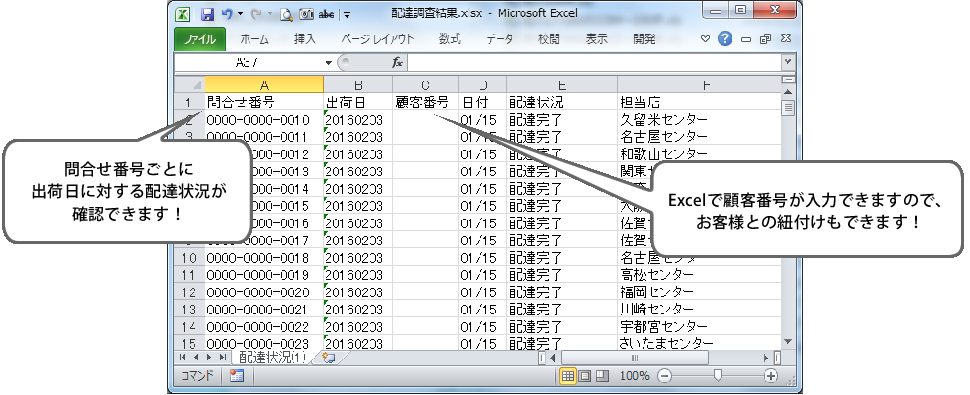The image size is (970, 395).
Task: Click the macro record icon in status bar
Action: click(x=237, y=376)
